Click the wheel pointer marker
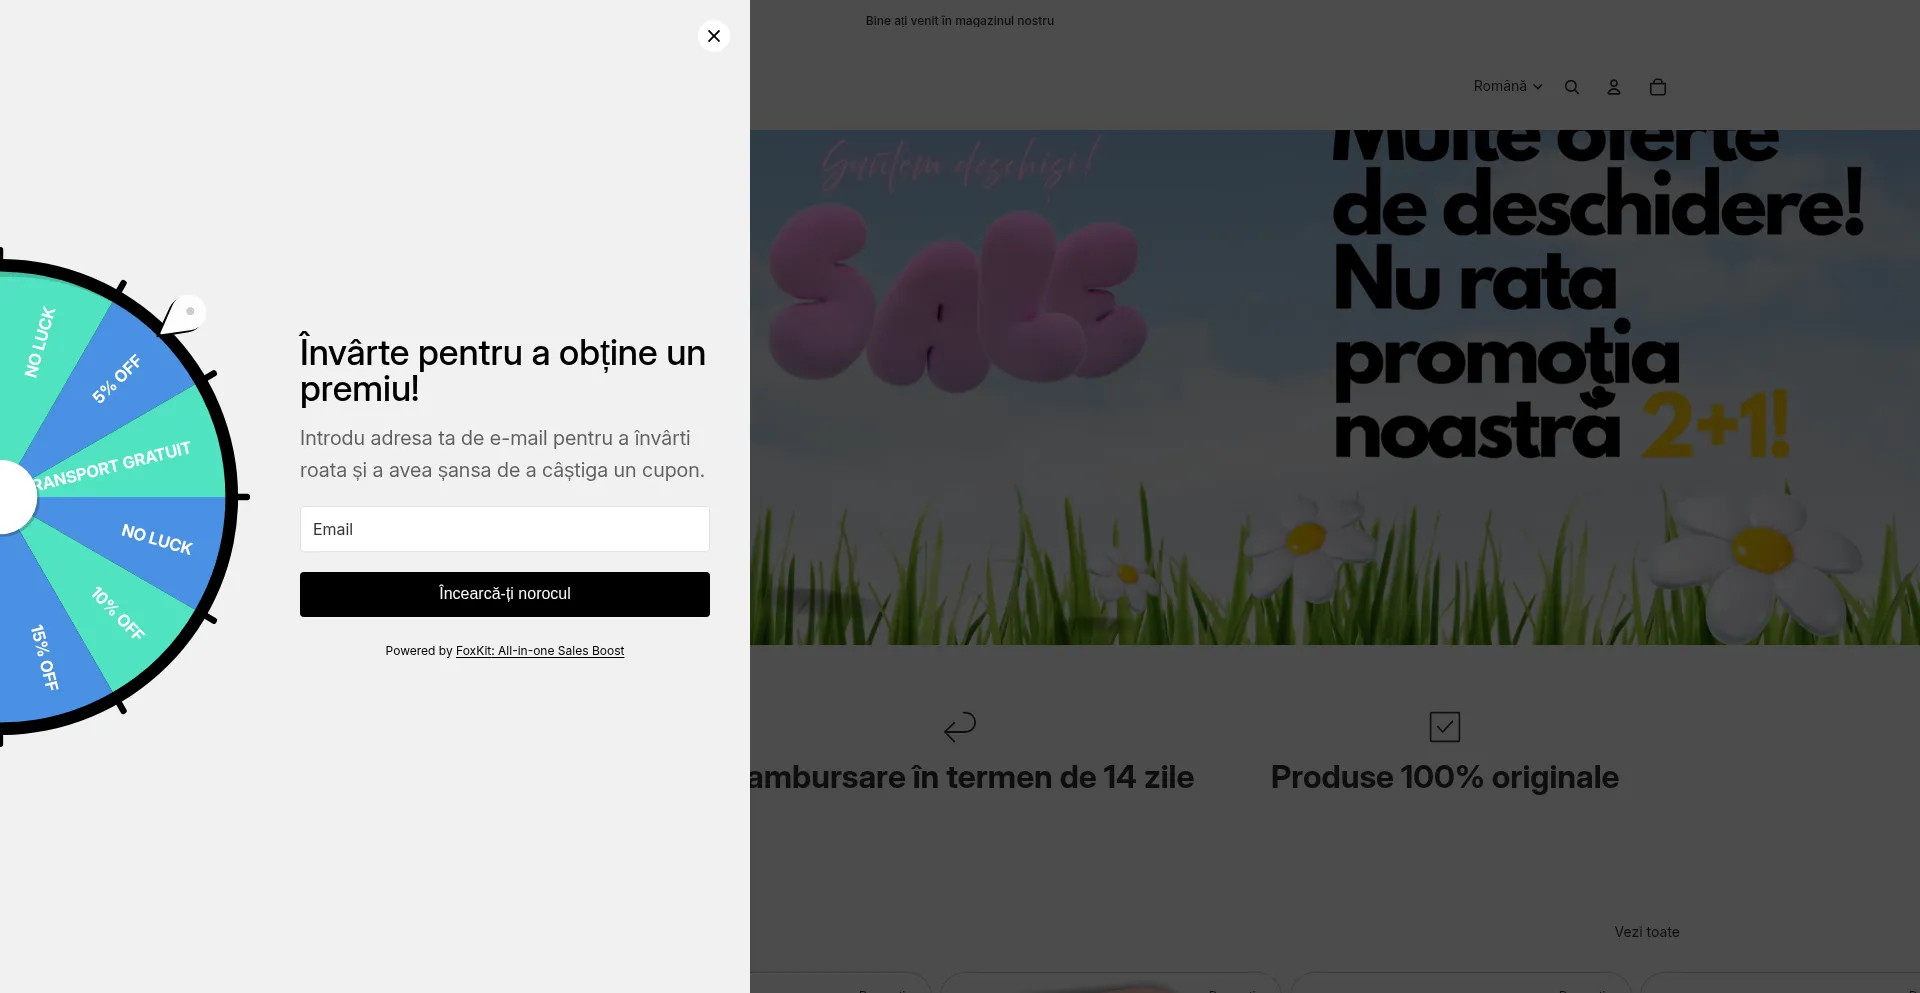This screenshot has width=1920, height=993. point(185,316)
